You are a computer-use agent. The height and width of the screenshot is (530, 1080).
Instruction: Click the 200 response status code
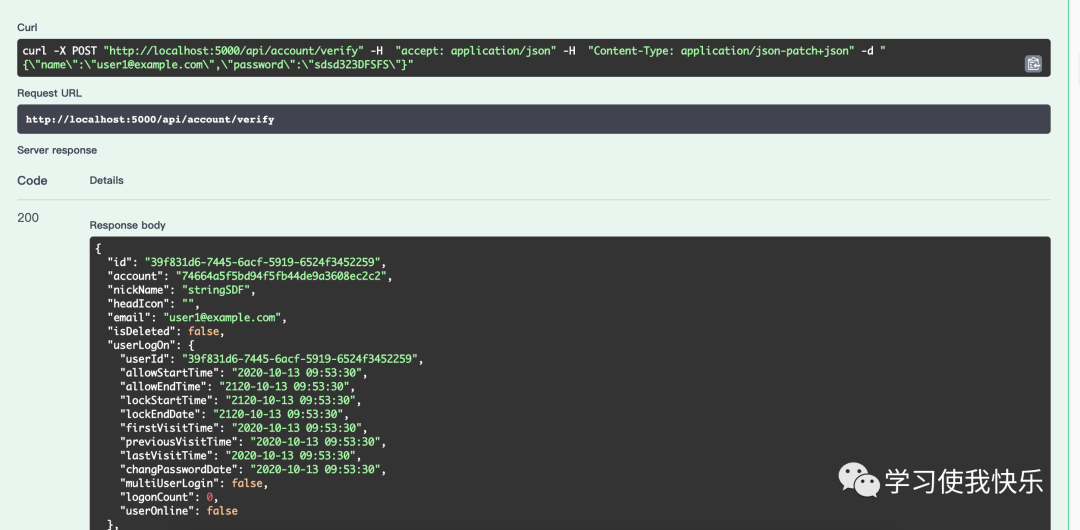pos(28,218)
